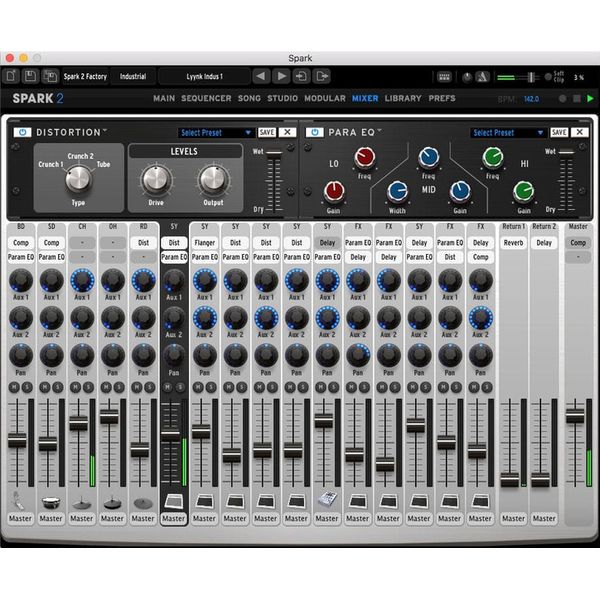Open Return 1 Reverb effect slot
The image size is (600, 600).
click(513, 243)
